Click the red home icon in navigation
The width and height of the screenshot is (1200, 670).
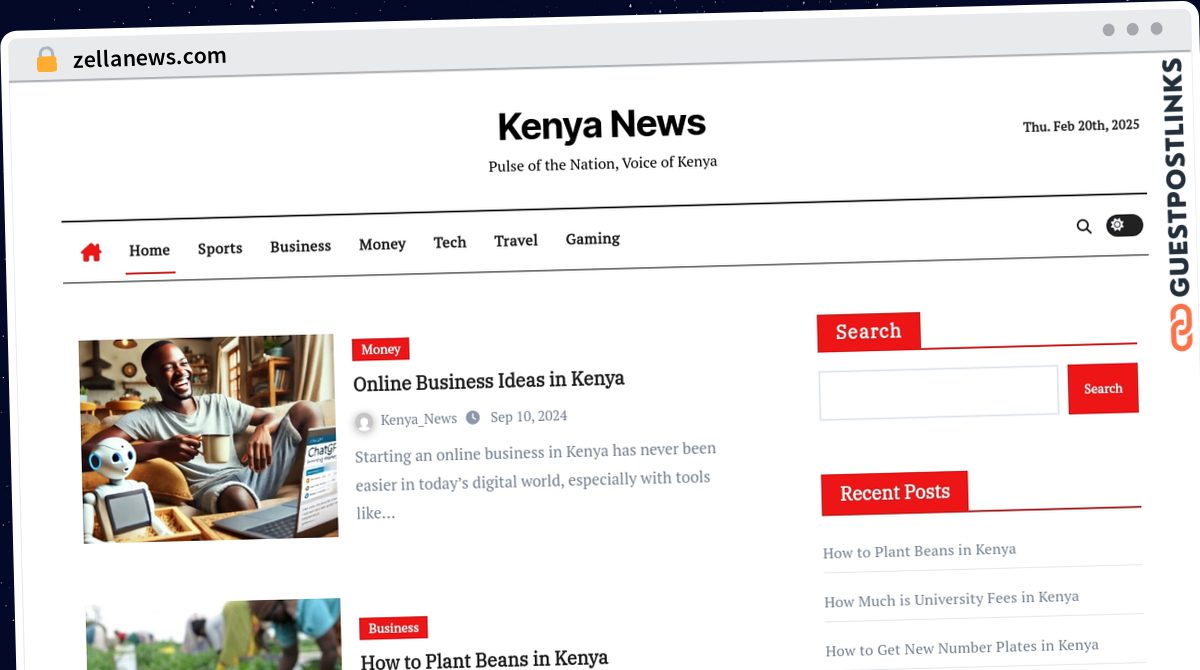(x=91, y=252)
